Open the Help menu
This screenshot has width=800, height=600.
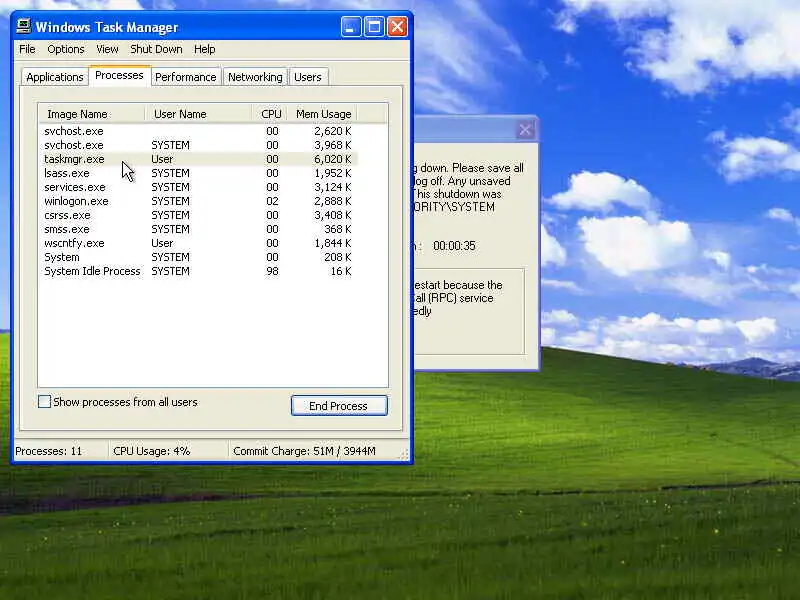(x=205, y=49)
